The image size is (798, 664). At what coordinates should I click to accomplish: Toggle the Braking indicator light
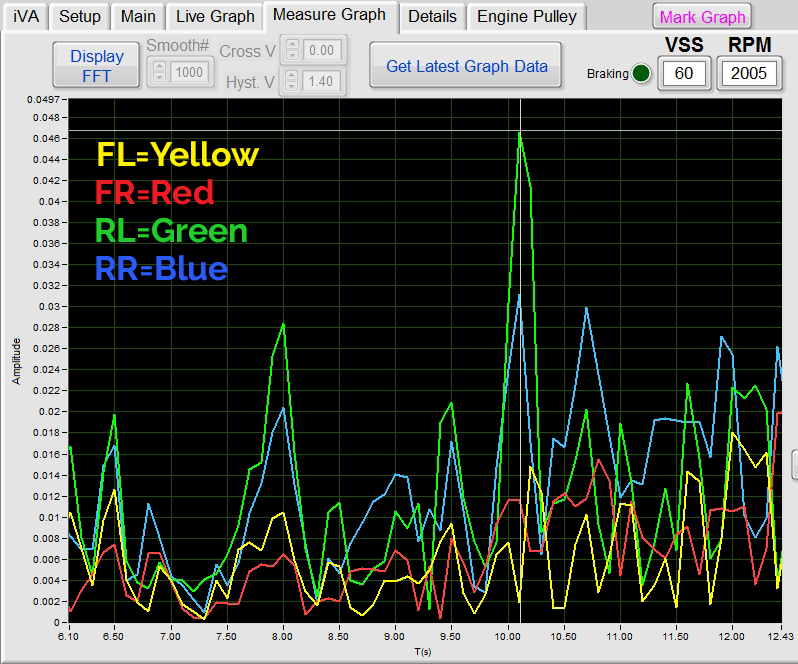641,73
